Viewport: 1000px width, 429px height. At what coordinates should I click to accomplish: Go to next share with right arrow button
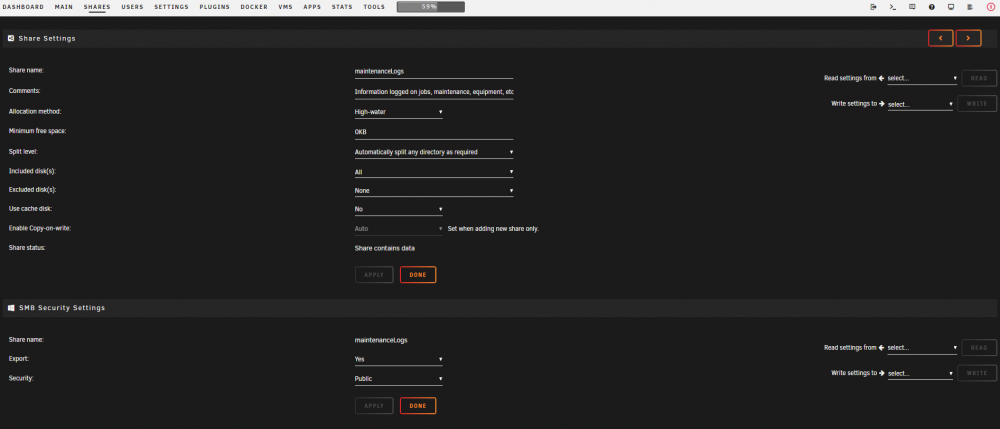(968, 38)
